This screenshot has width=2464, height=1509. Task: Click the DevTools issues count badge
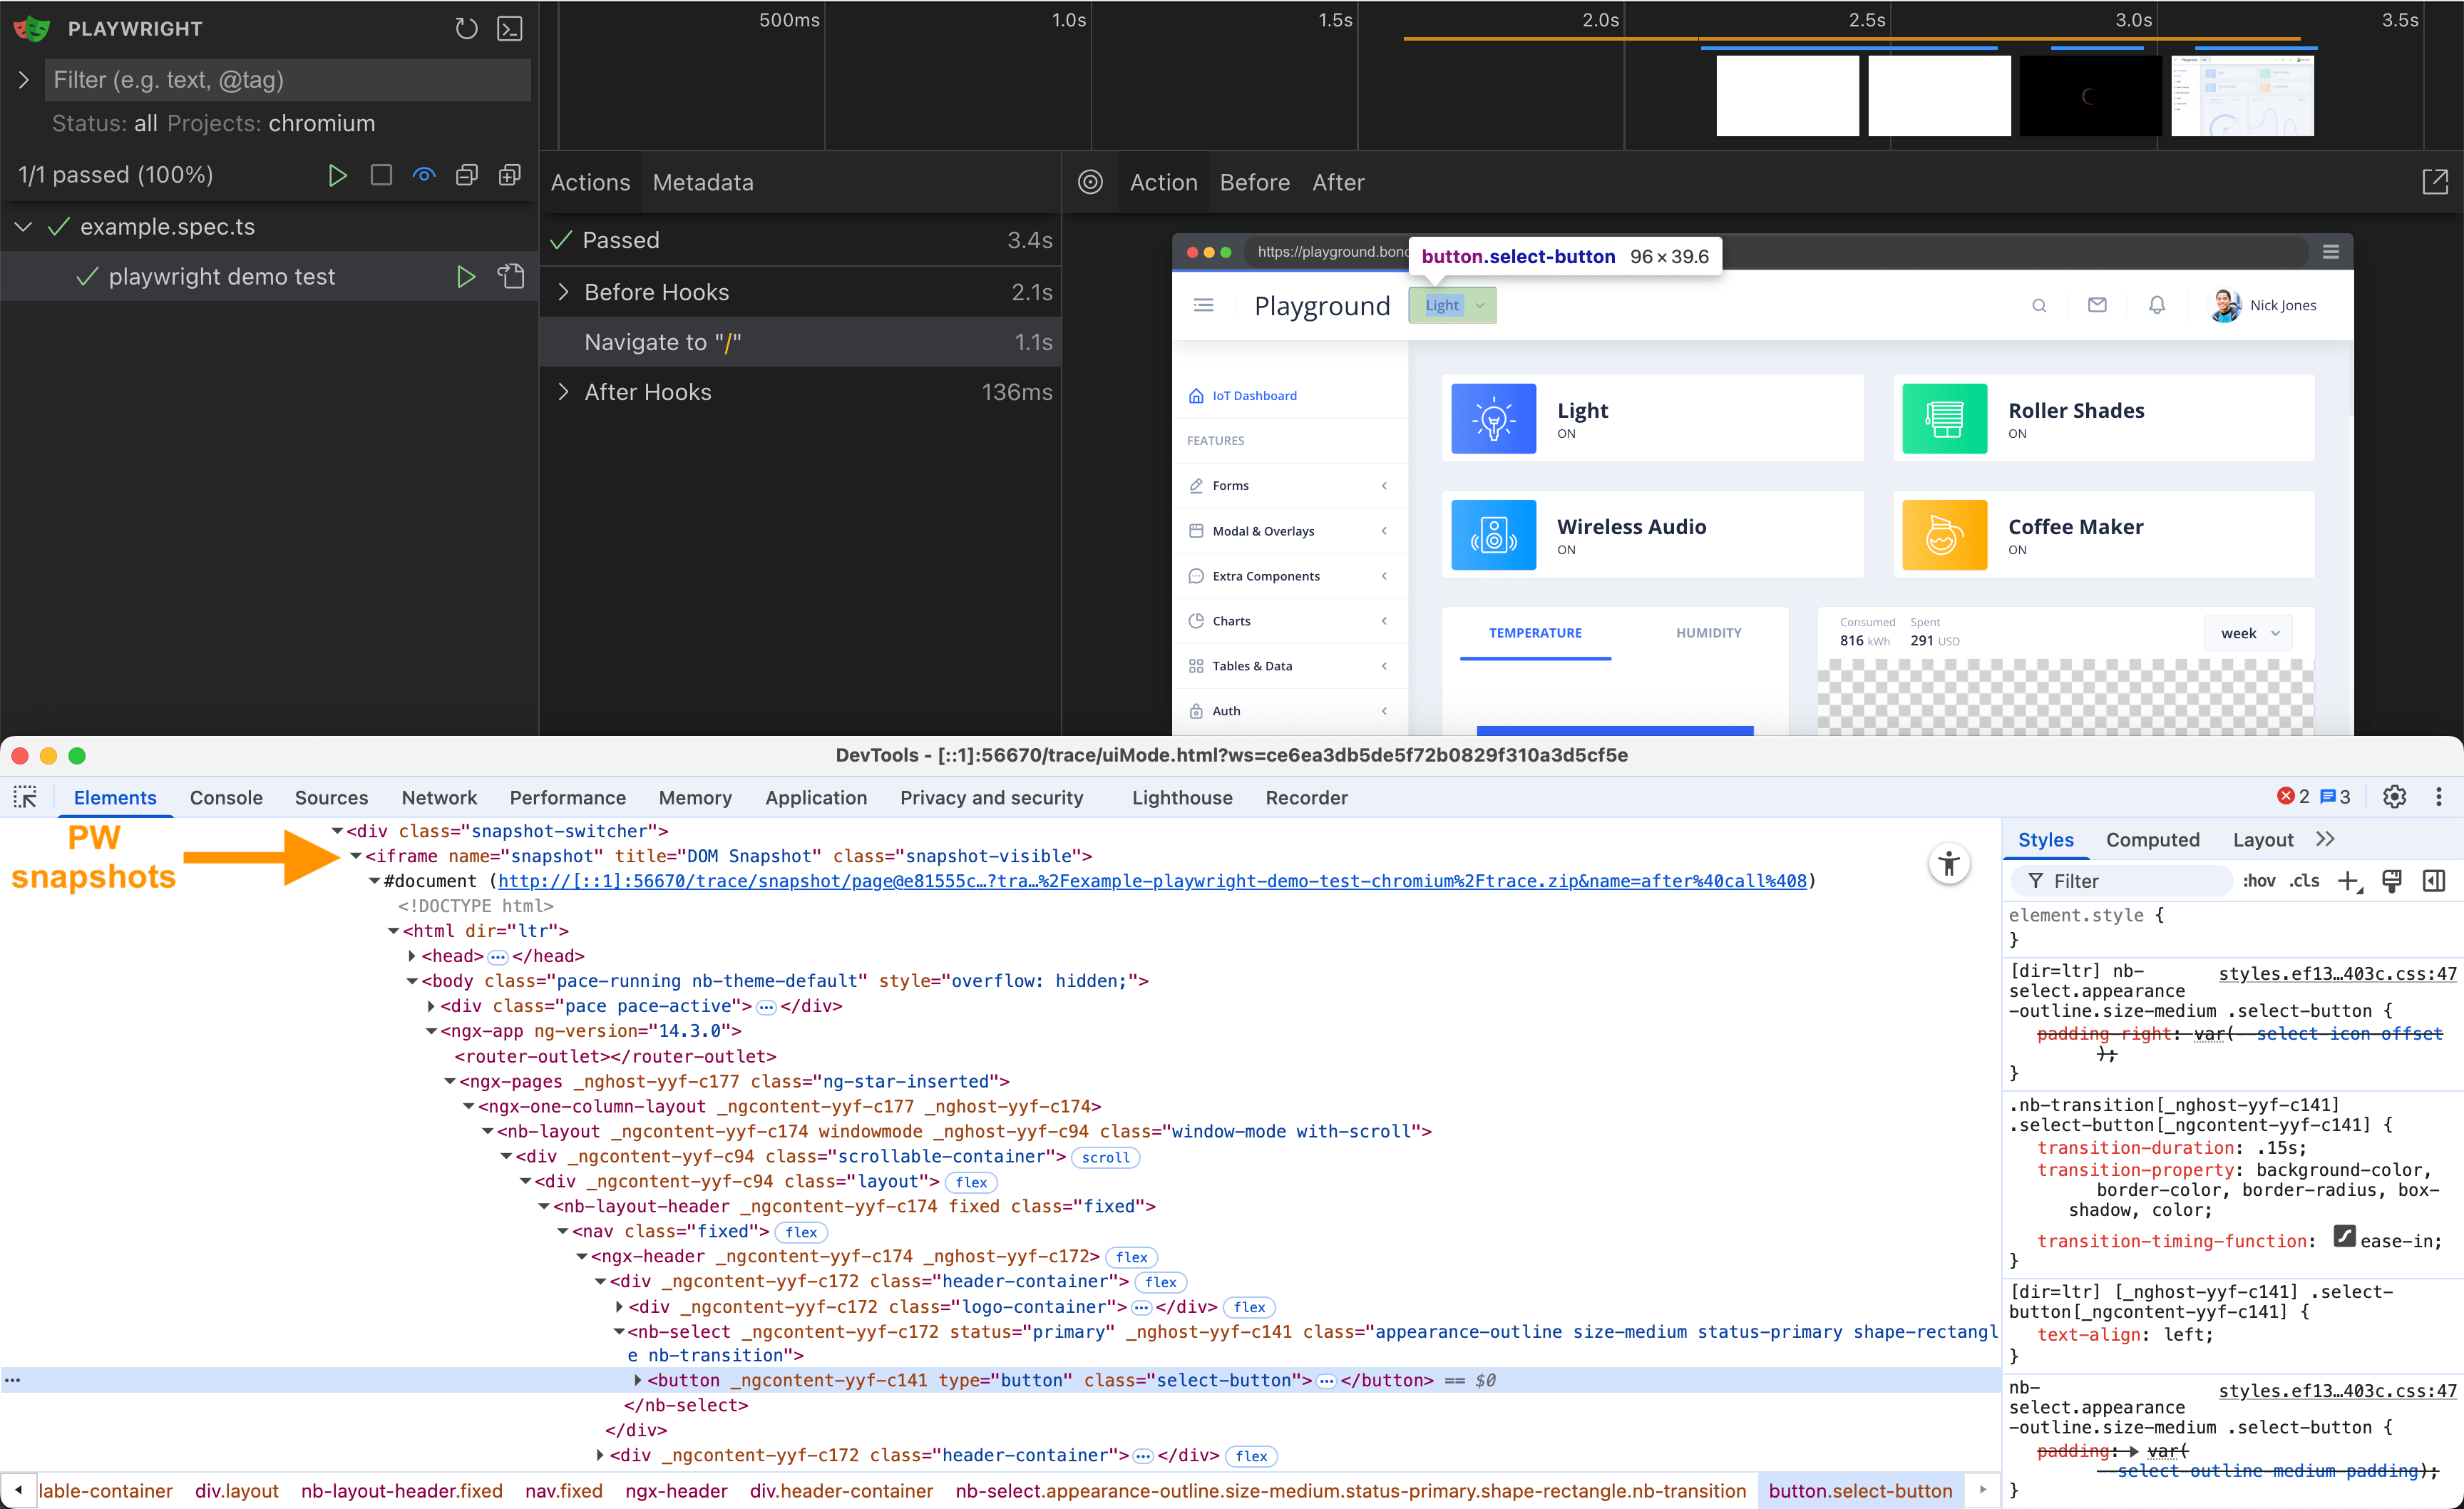click(x=2335, y=797)
